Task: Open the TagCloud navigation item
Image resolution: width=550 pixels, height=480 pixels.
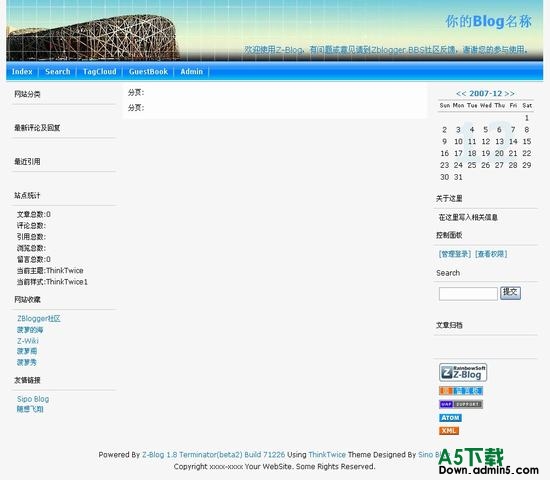Action: point(100,72)
